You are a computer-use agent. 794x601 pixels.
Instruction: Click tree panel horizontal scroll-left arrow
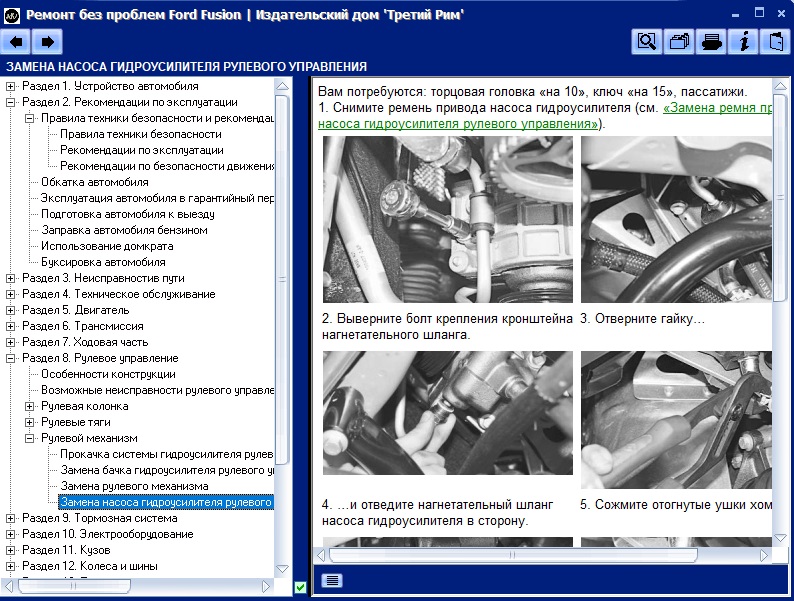[9, 586]
